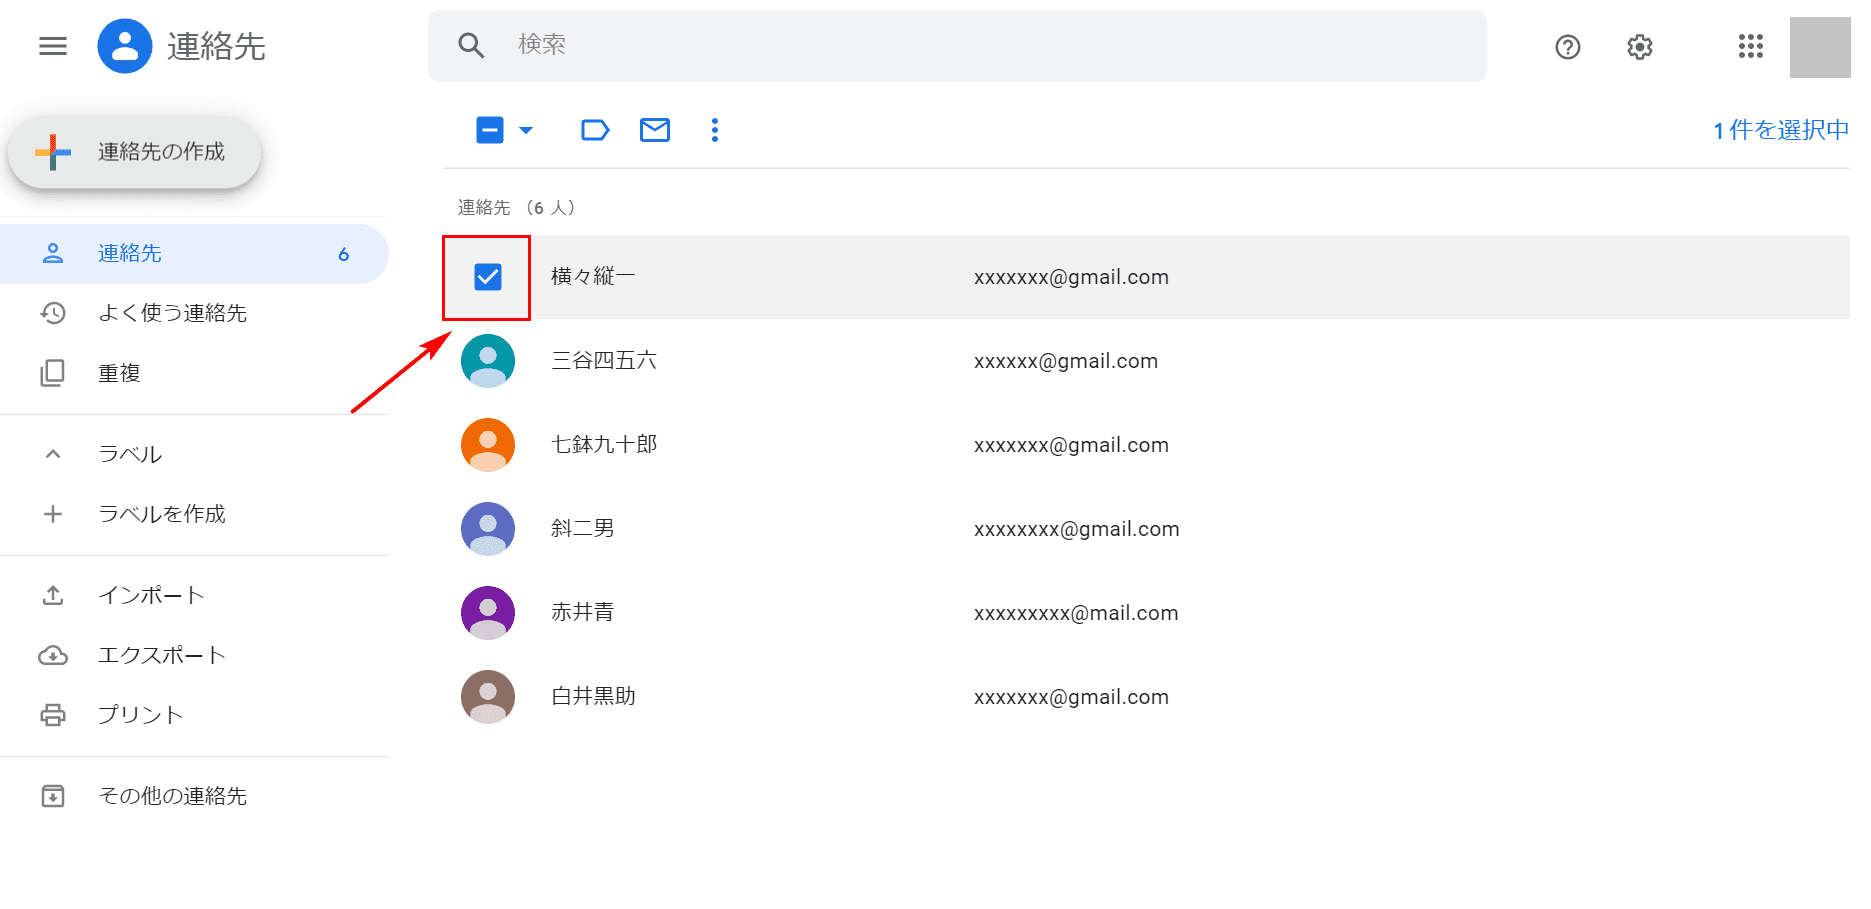Click email xxxxxxxxx@mail.com of 赤井青
This screenshot has width=1871, height=909.
click(x=1076, y=613)
